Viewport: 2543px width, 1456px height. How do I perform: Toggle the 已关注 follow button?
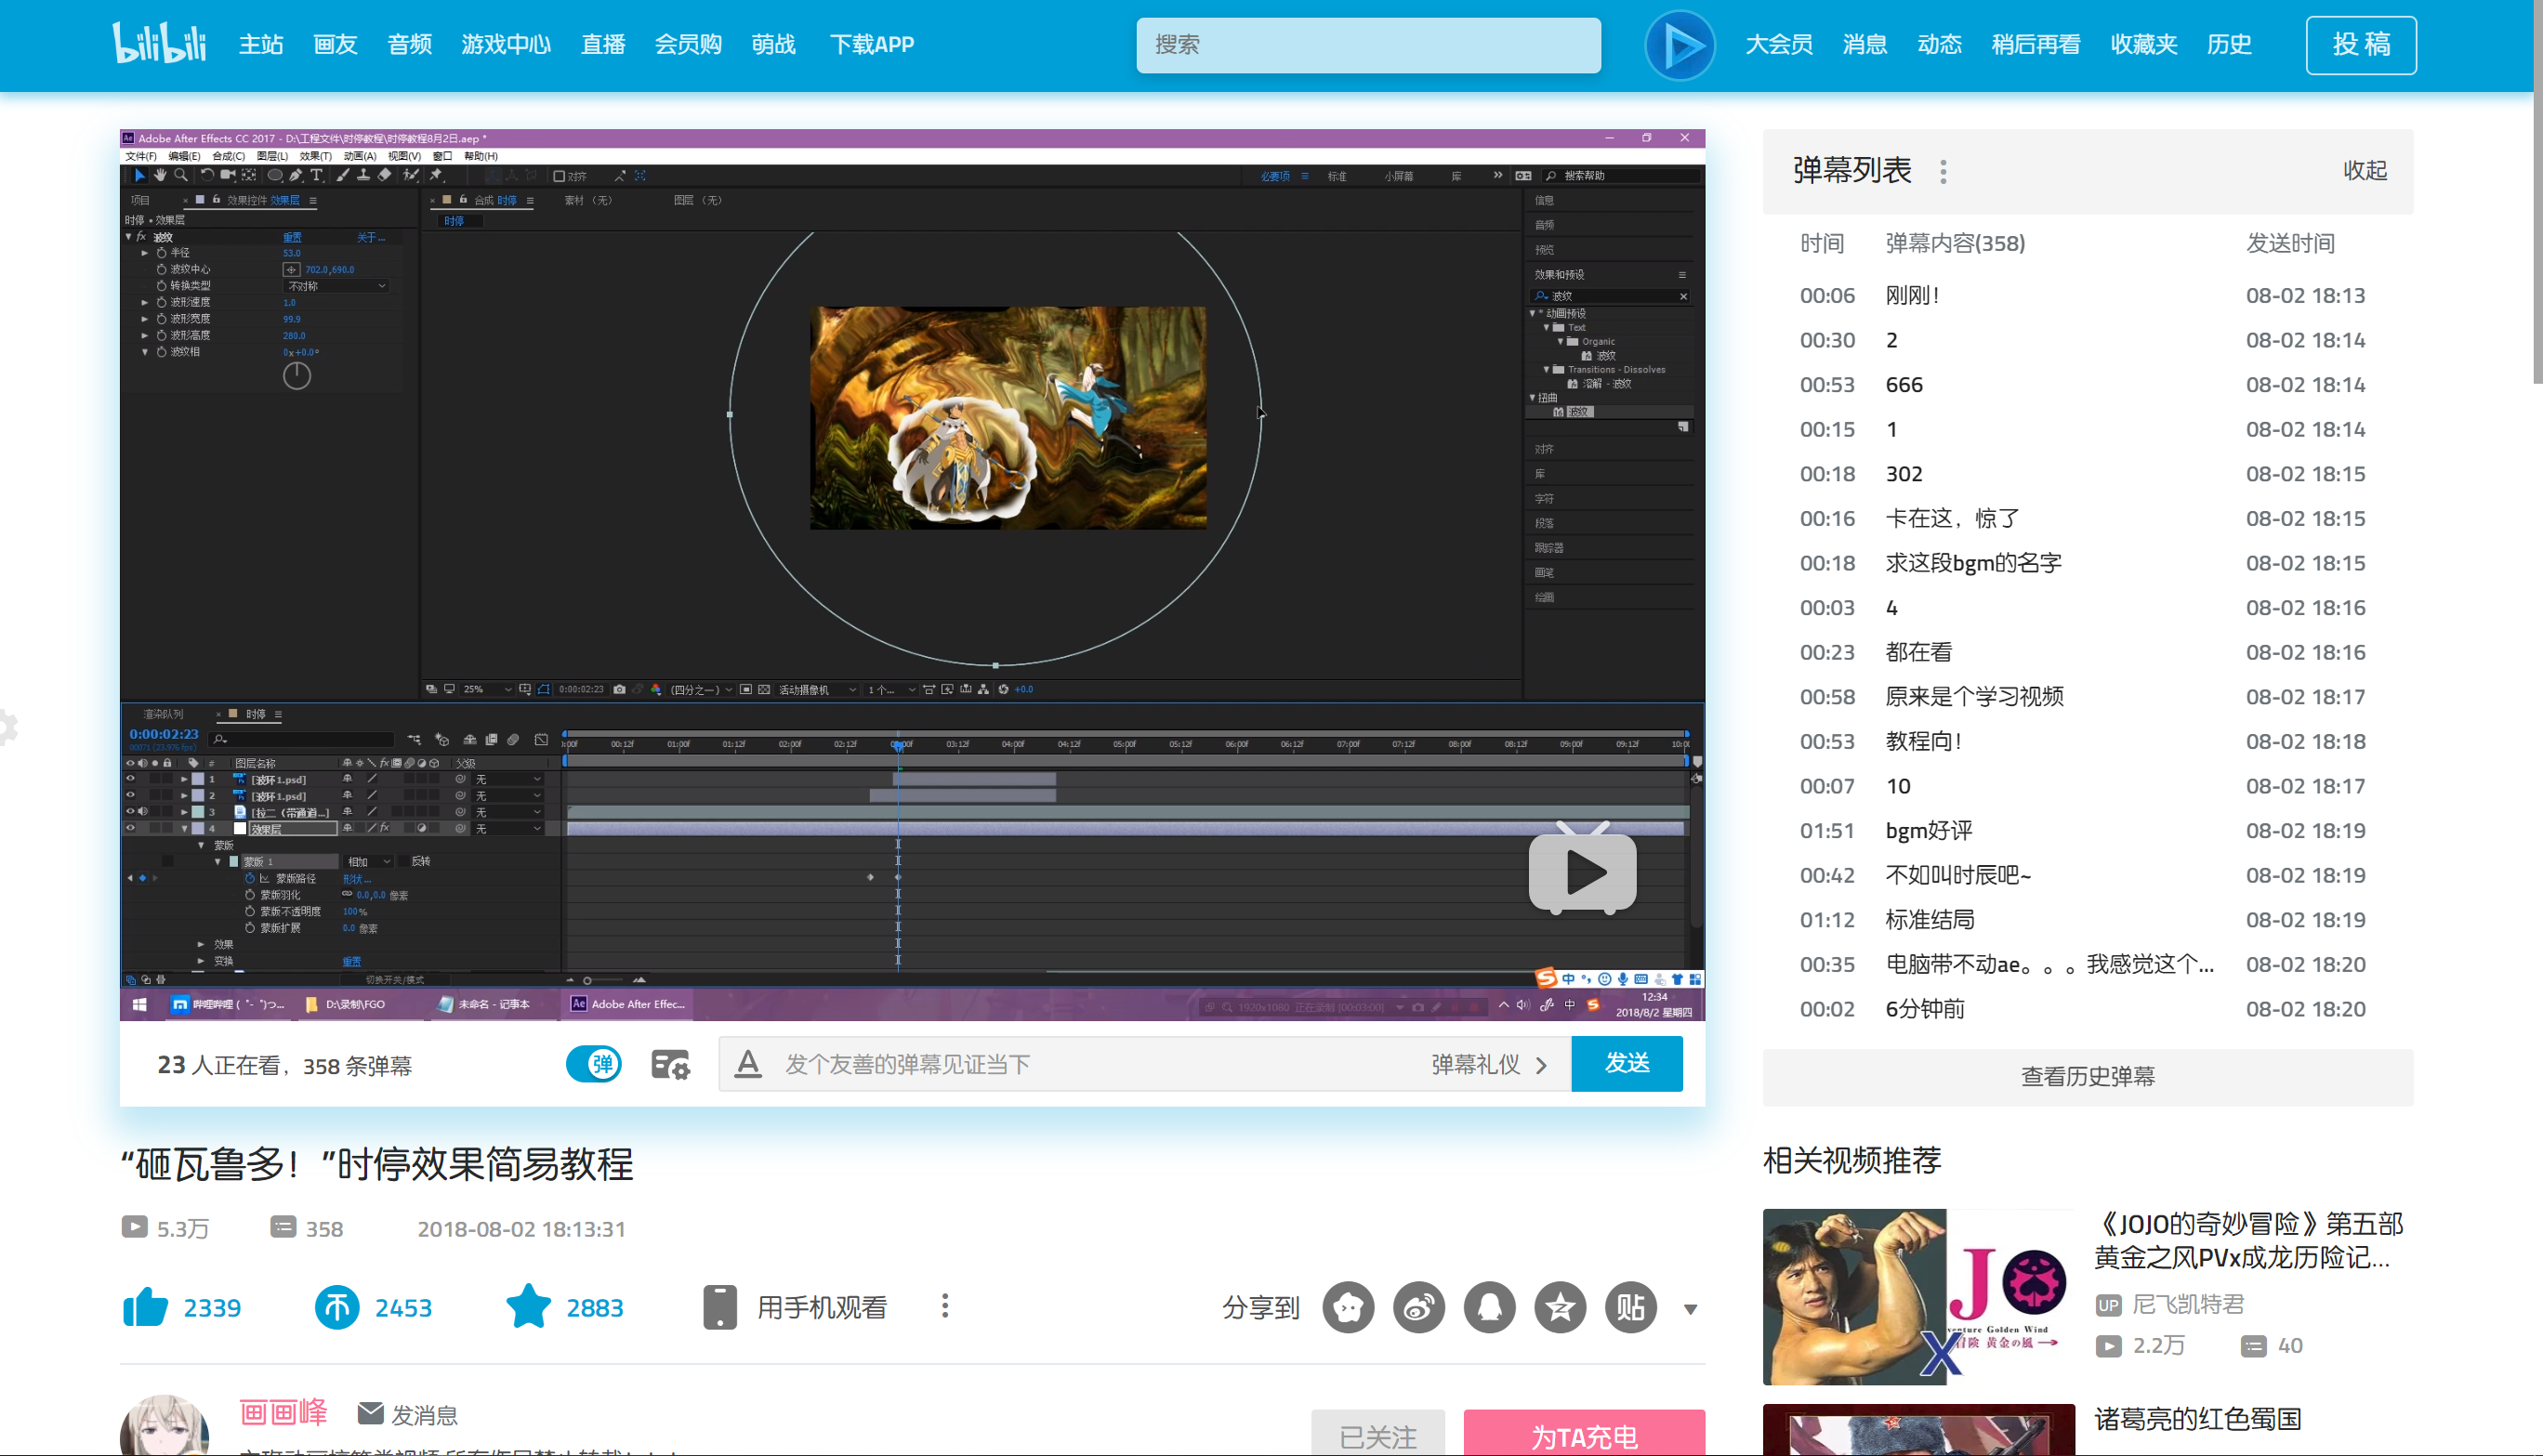click(x=1377, y=1435)
